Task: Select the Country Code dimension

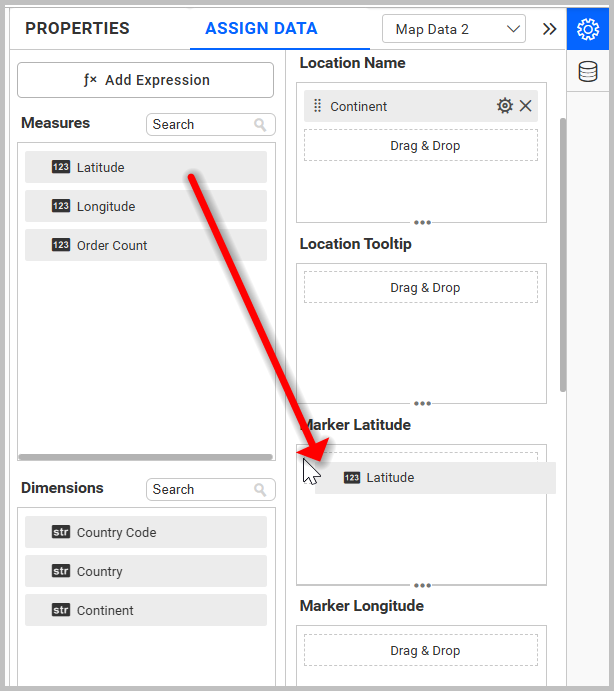Action: click(146, 532)
